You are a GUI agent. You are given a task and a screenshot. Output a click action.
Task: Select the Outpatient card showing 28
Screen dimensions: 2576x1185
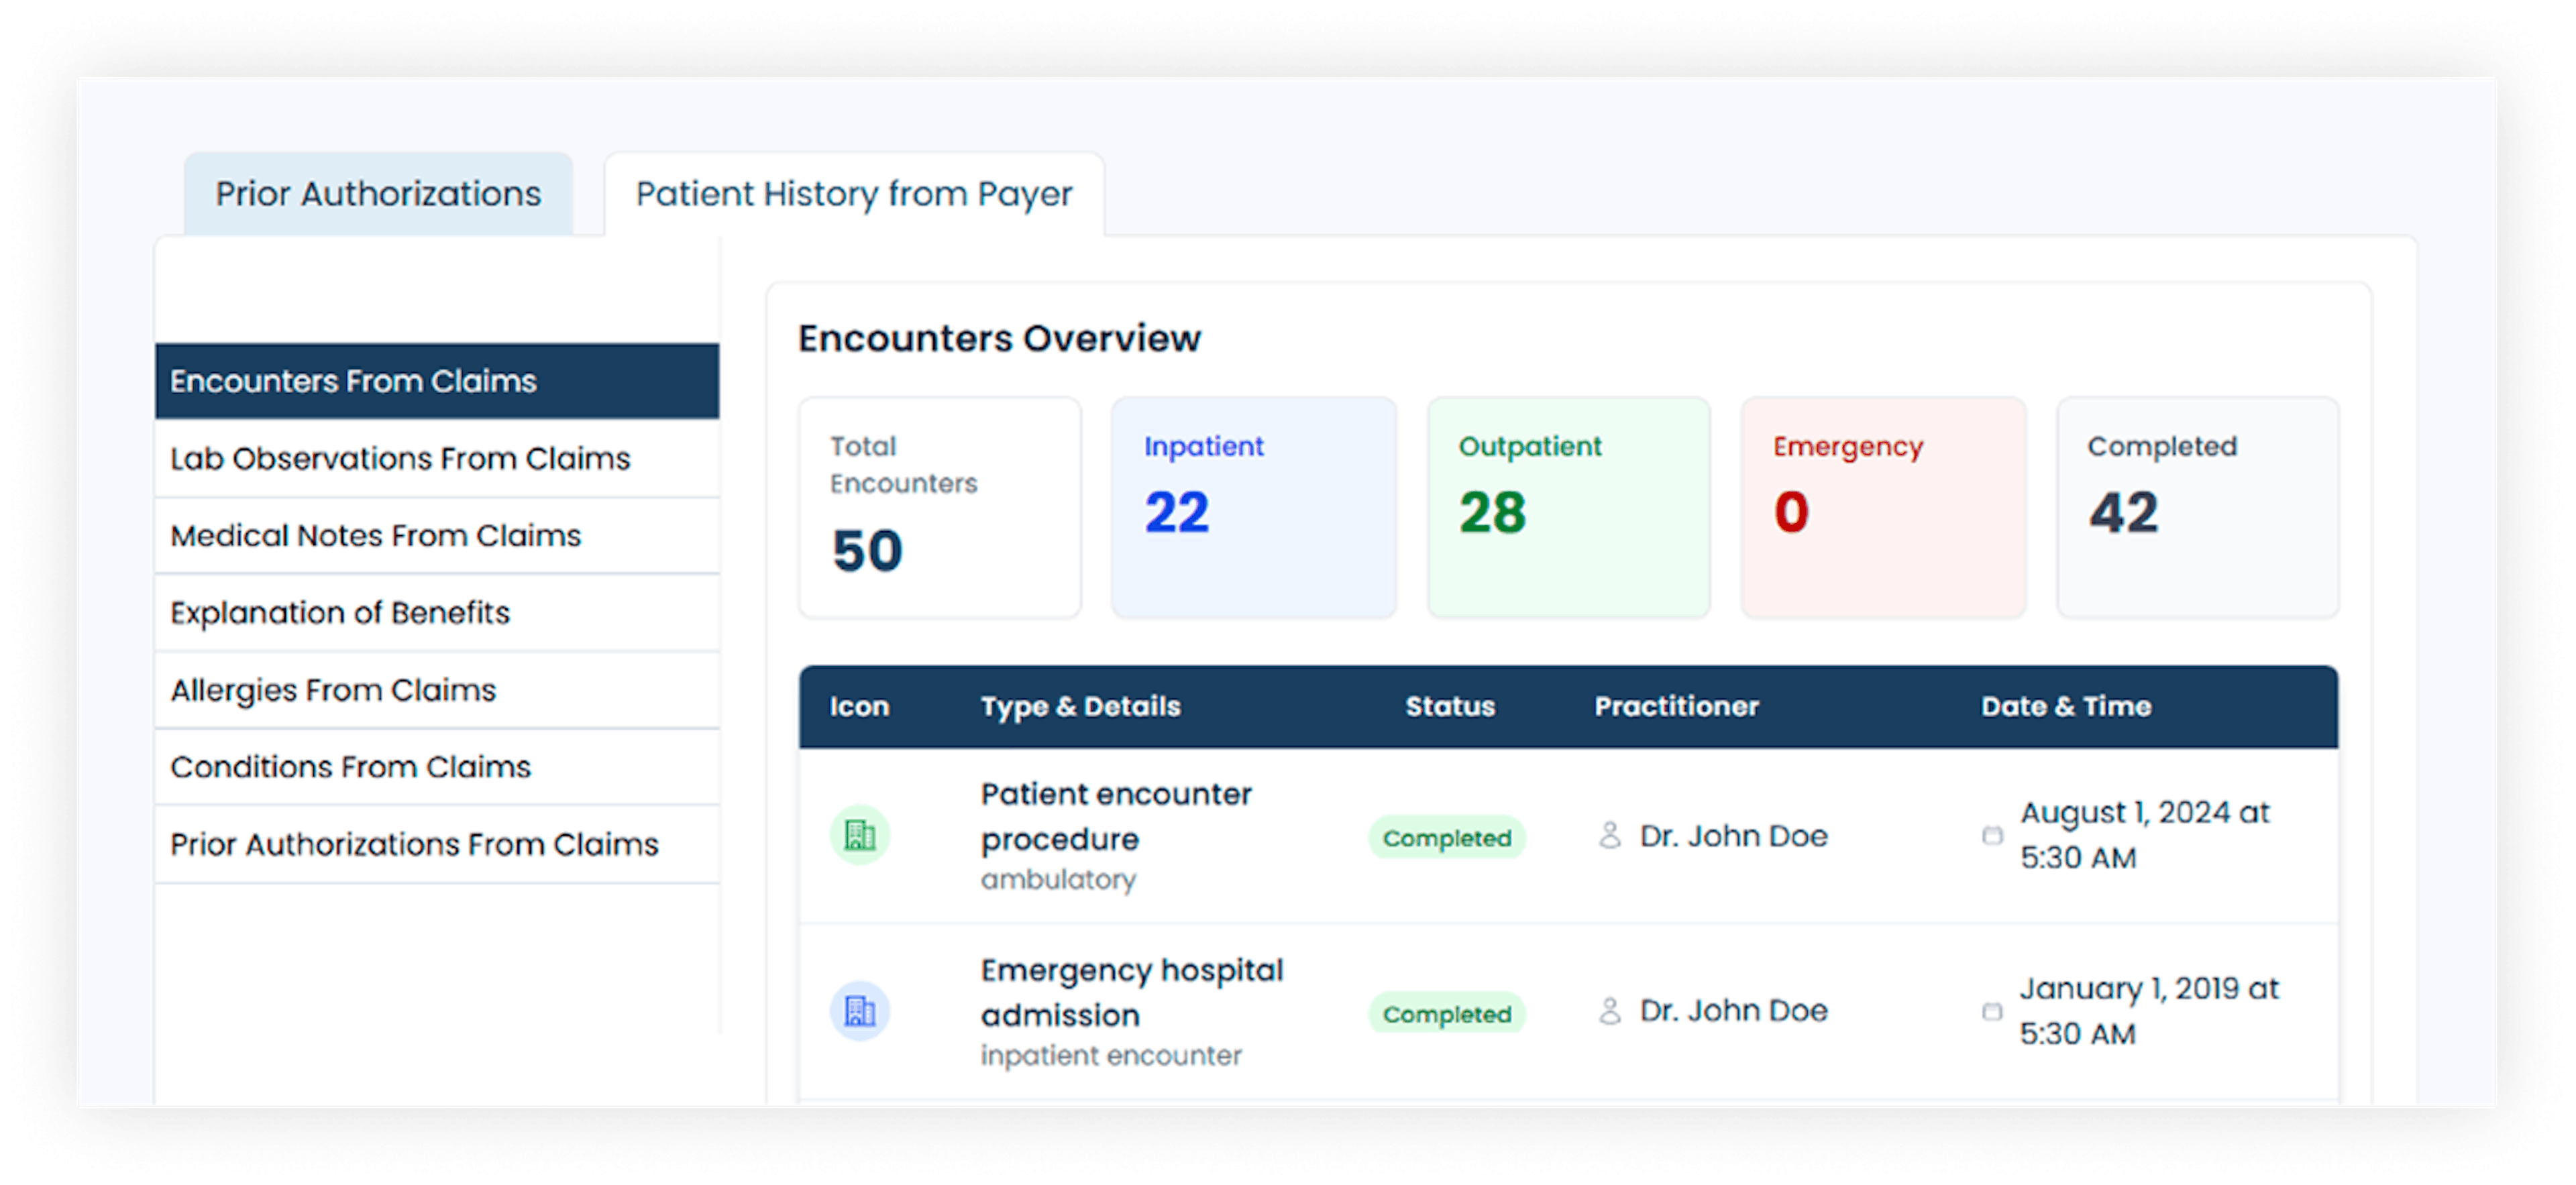[x=1569, y=508]
